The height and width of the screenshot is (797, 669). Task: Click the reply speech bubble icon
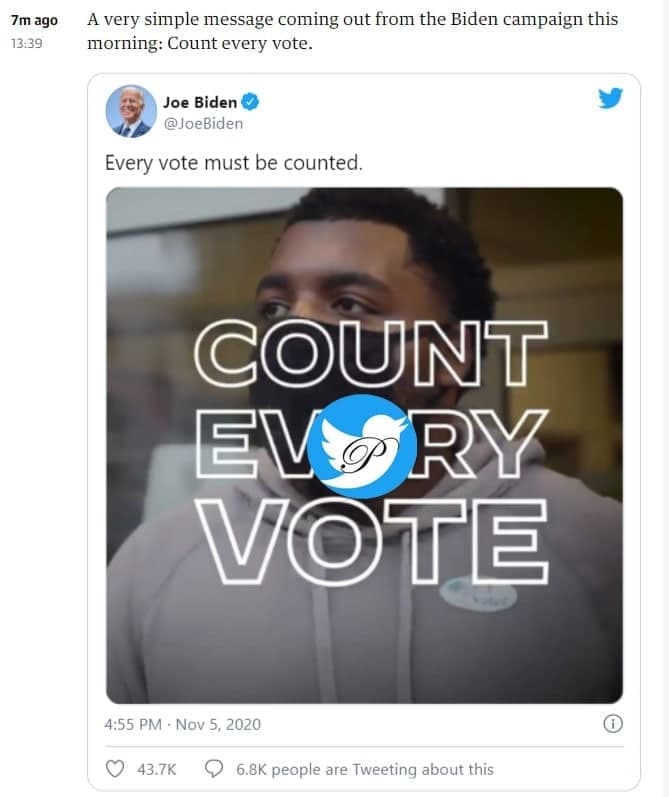click(x=214, y=769)
